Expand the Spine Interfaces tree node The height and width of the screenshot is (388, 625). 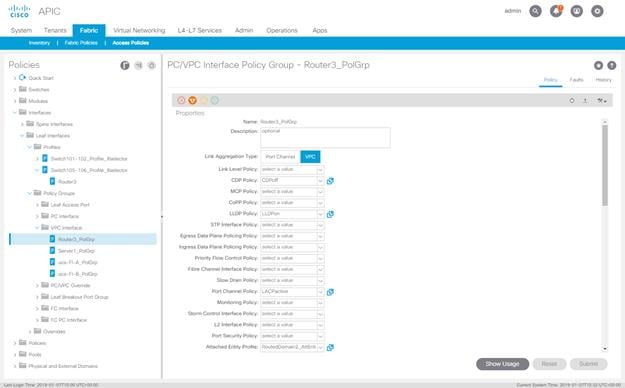(x=22, y=124)
